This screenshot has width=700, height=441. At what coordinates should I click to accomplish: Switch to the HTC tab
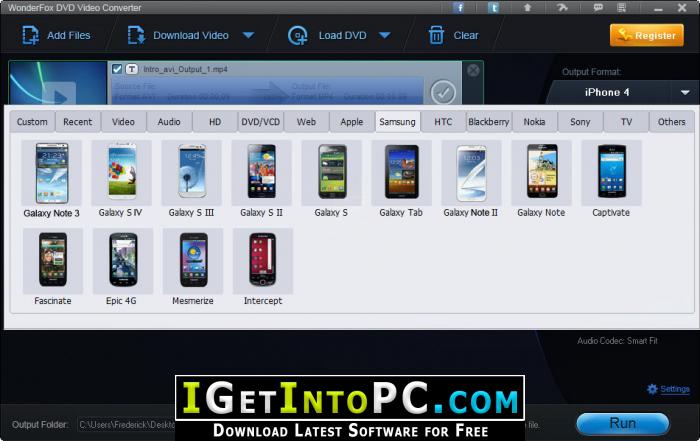443,122
